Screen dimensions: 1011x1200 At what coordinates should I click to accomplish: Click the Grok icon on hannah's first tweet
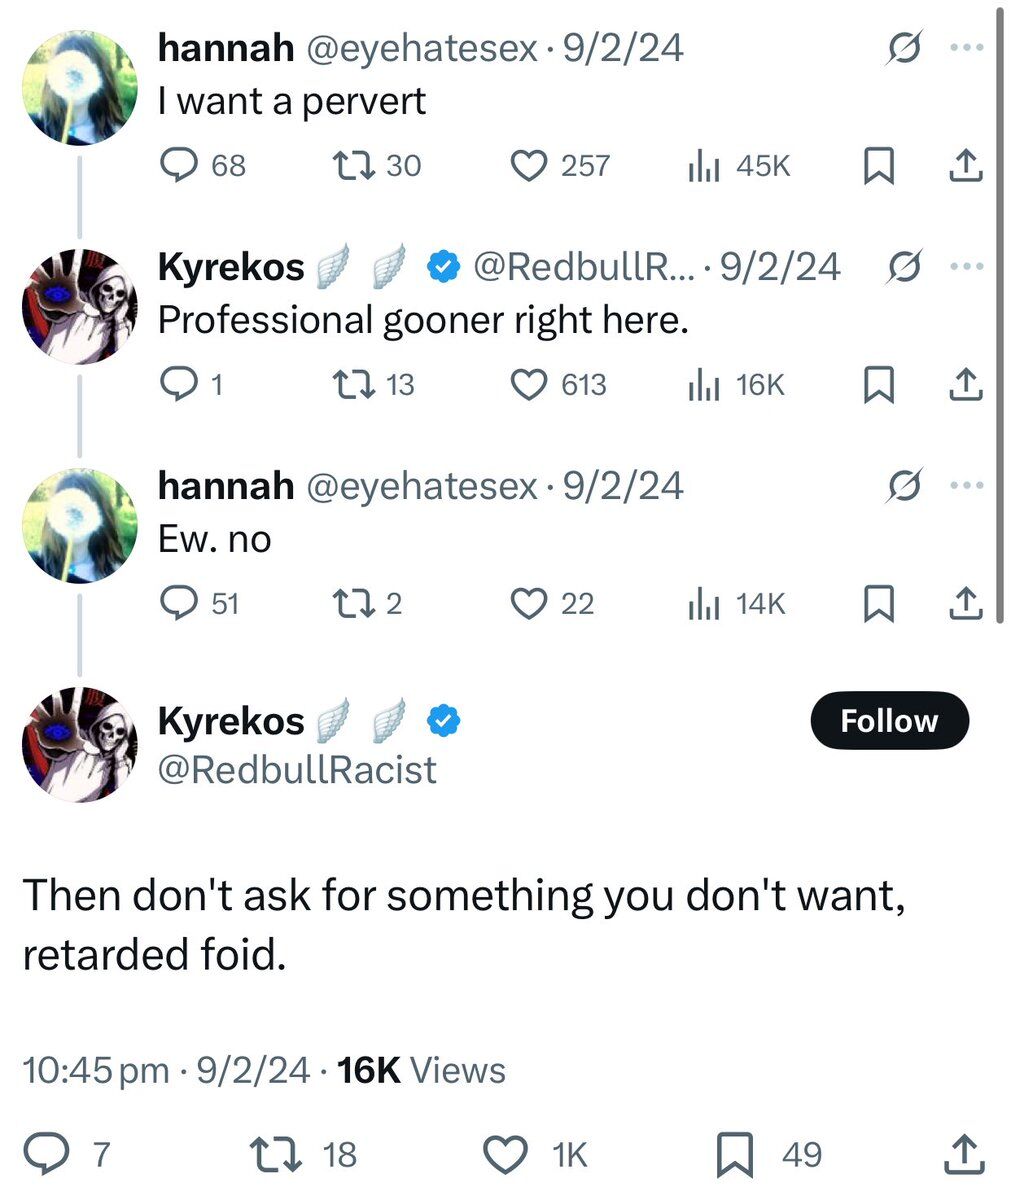coord(905,48)
